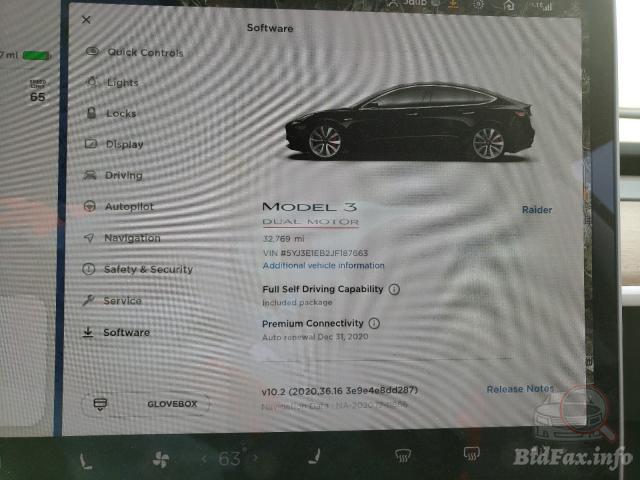Tap the speed limit 65 sign
Screen dimensions: 640x480
click(x=38, y=91)
